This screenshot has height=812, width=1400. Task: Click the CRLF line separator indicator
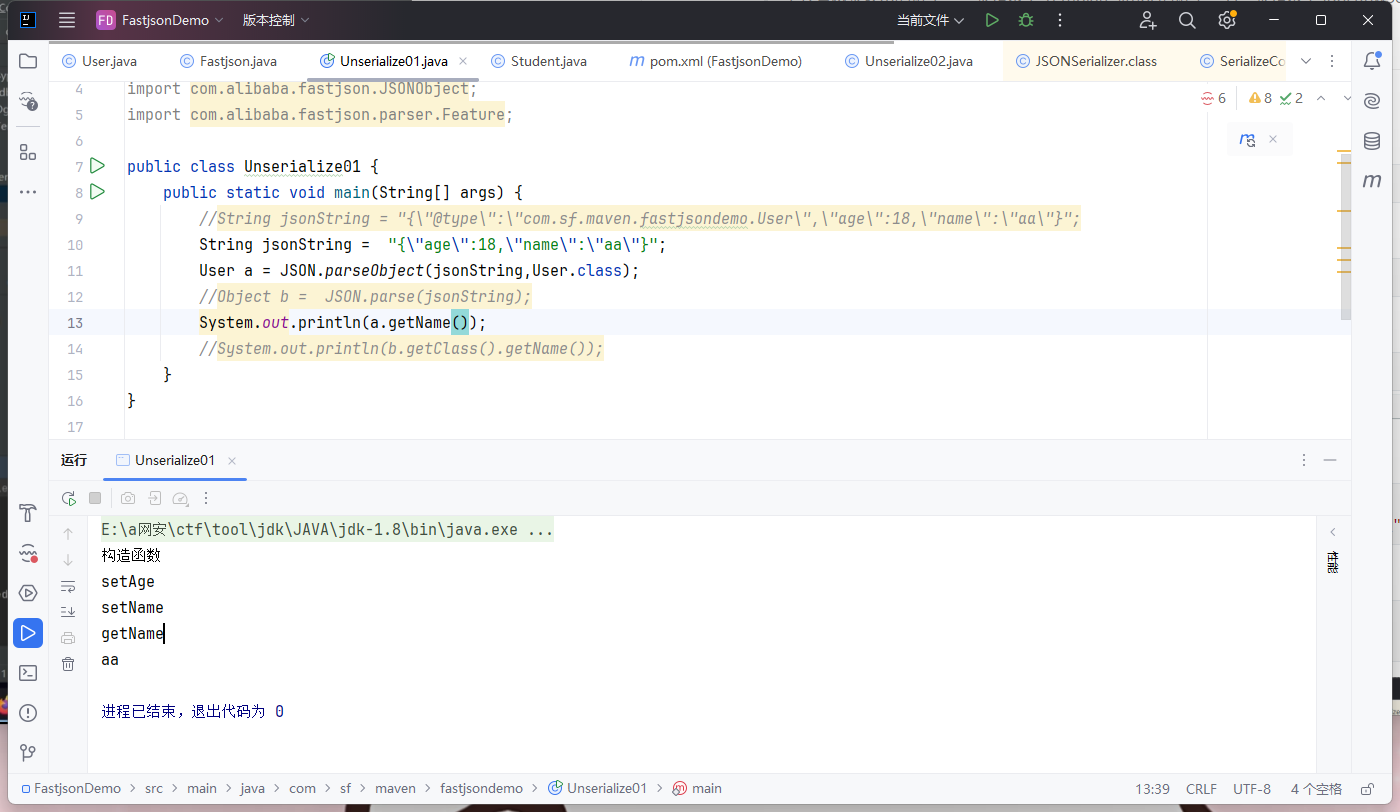(x=1201, y=789)
